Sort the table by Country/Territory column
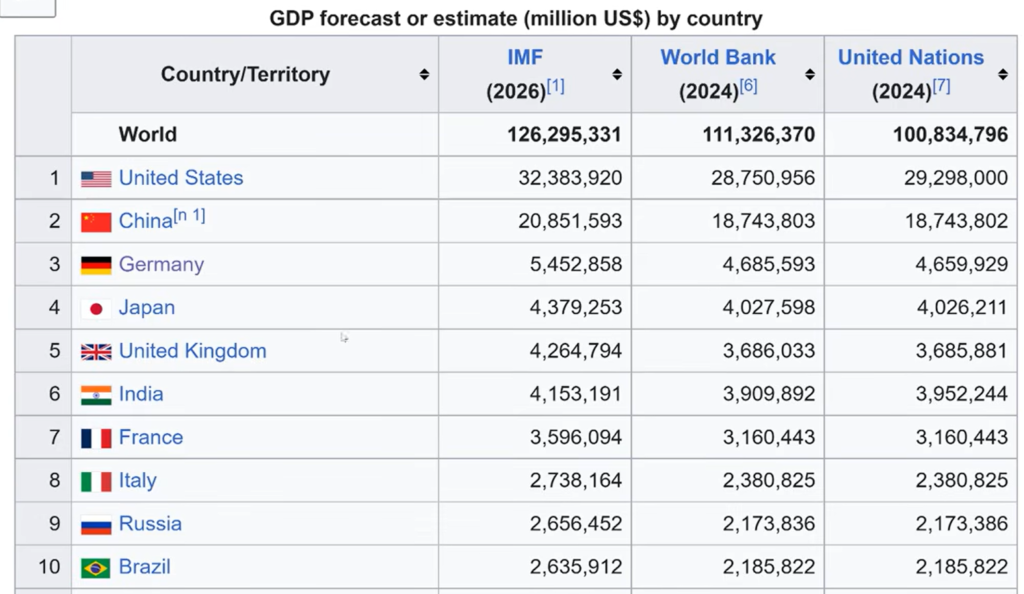Image resolution: width=1024 pixels, height=594 pixels. [424, 74]
